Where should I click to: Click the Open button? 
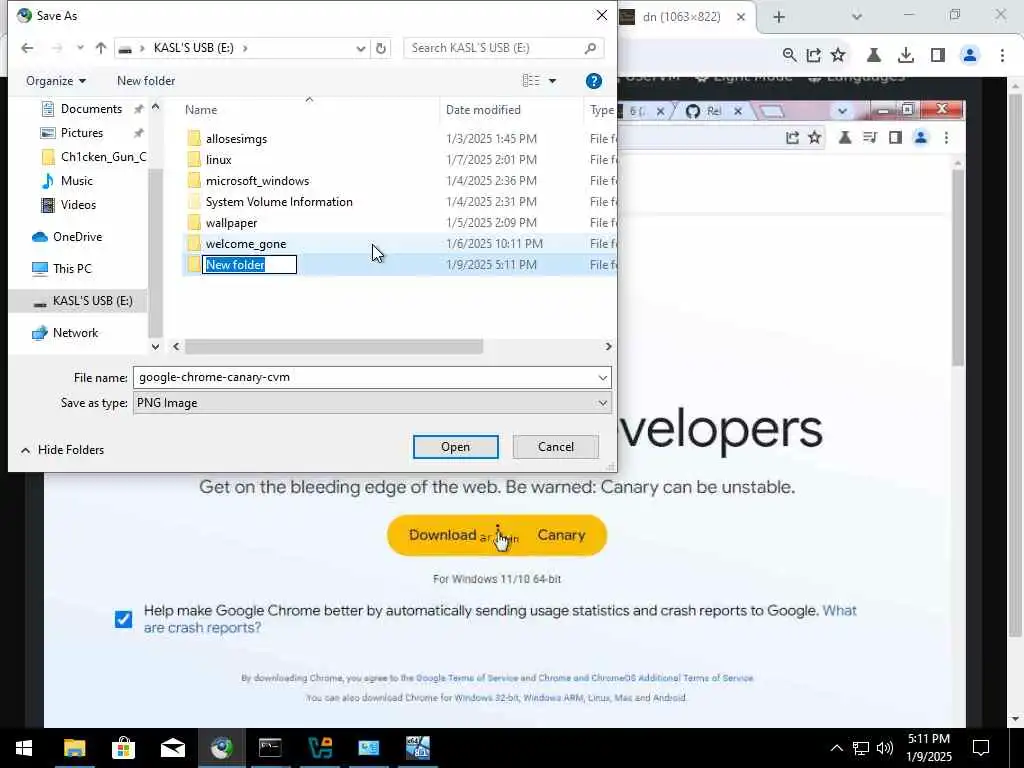[455, 447]
